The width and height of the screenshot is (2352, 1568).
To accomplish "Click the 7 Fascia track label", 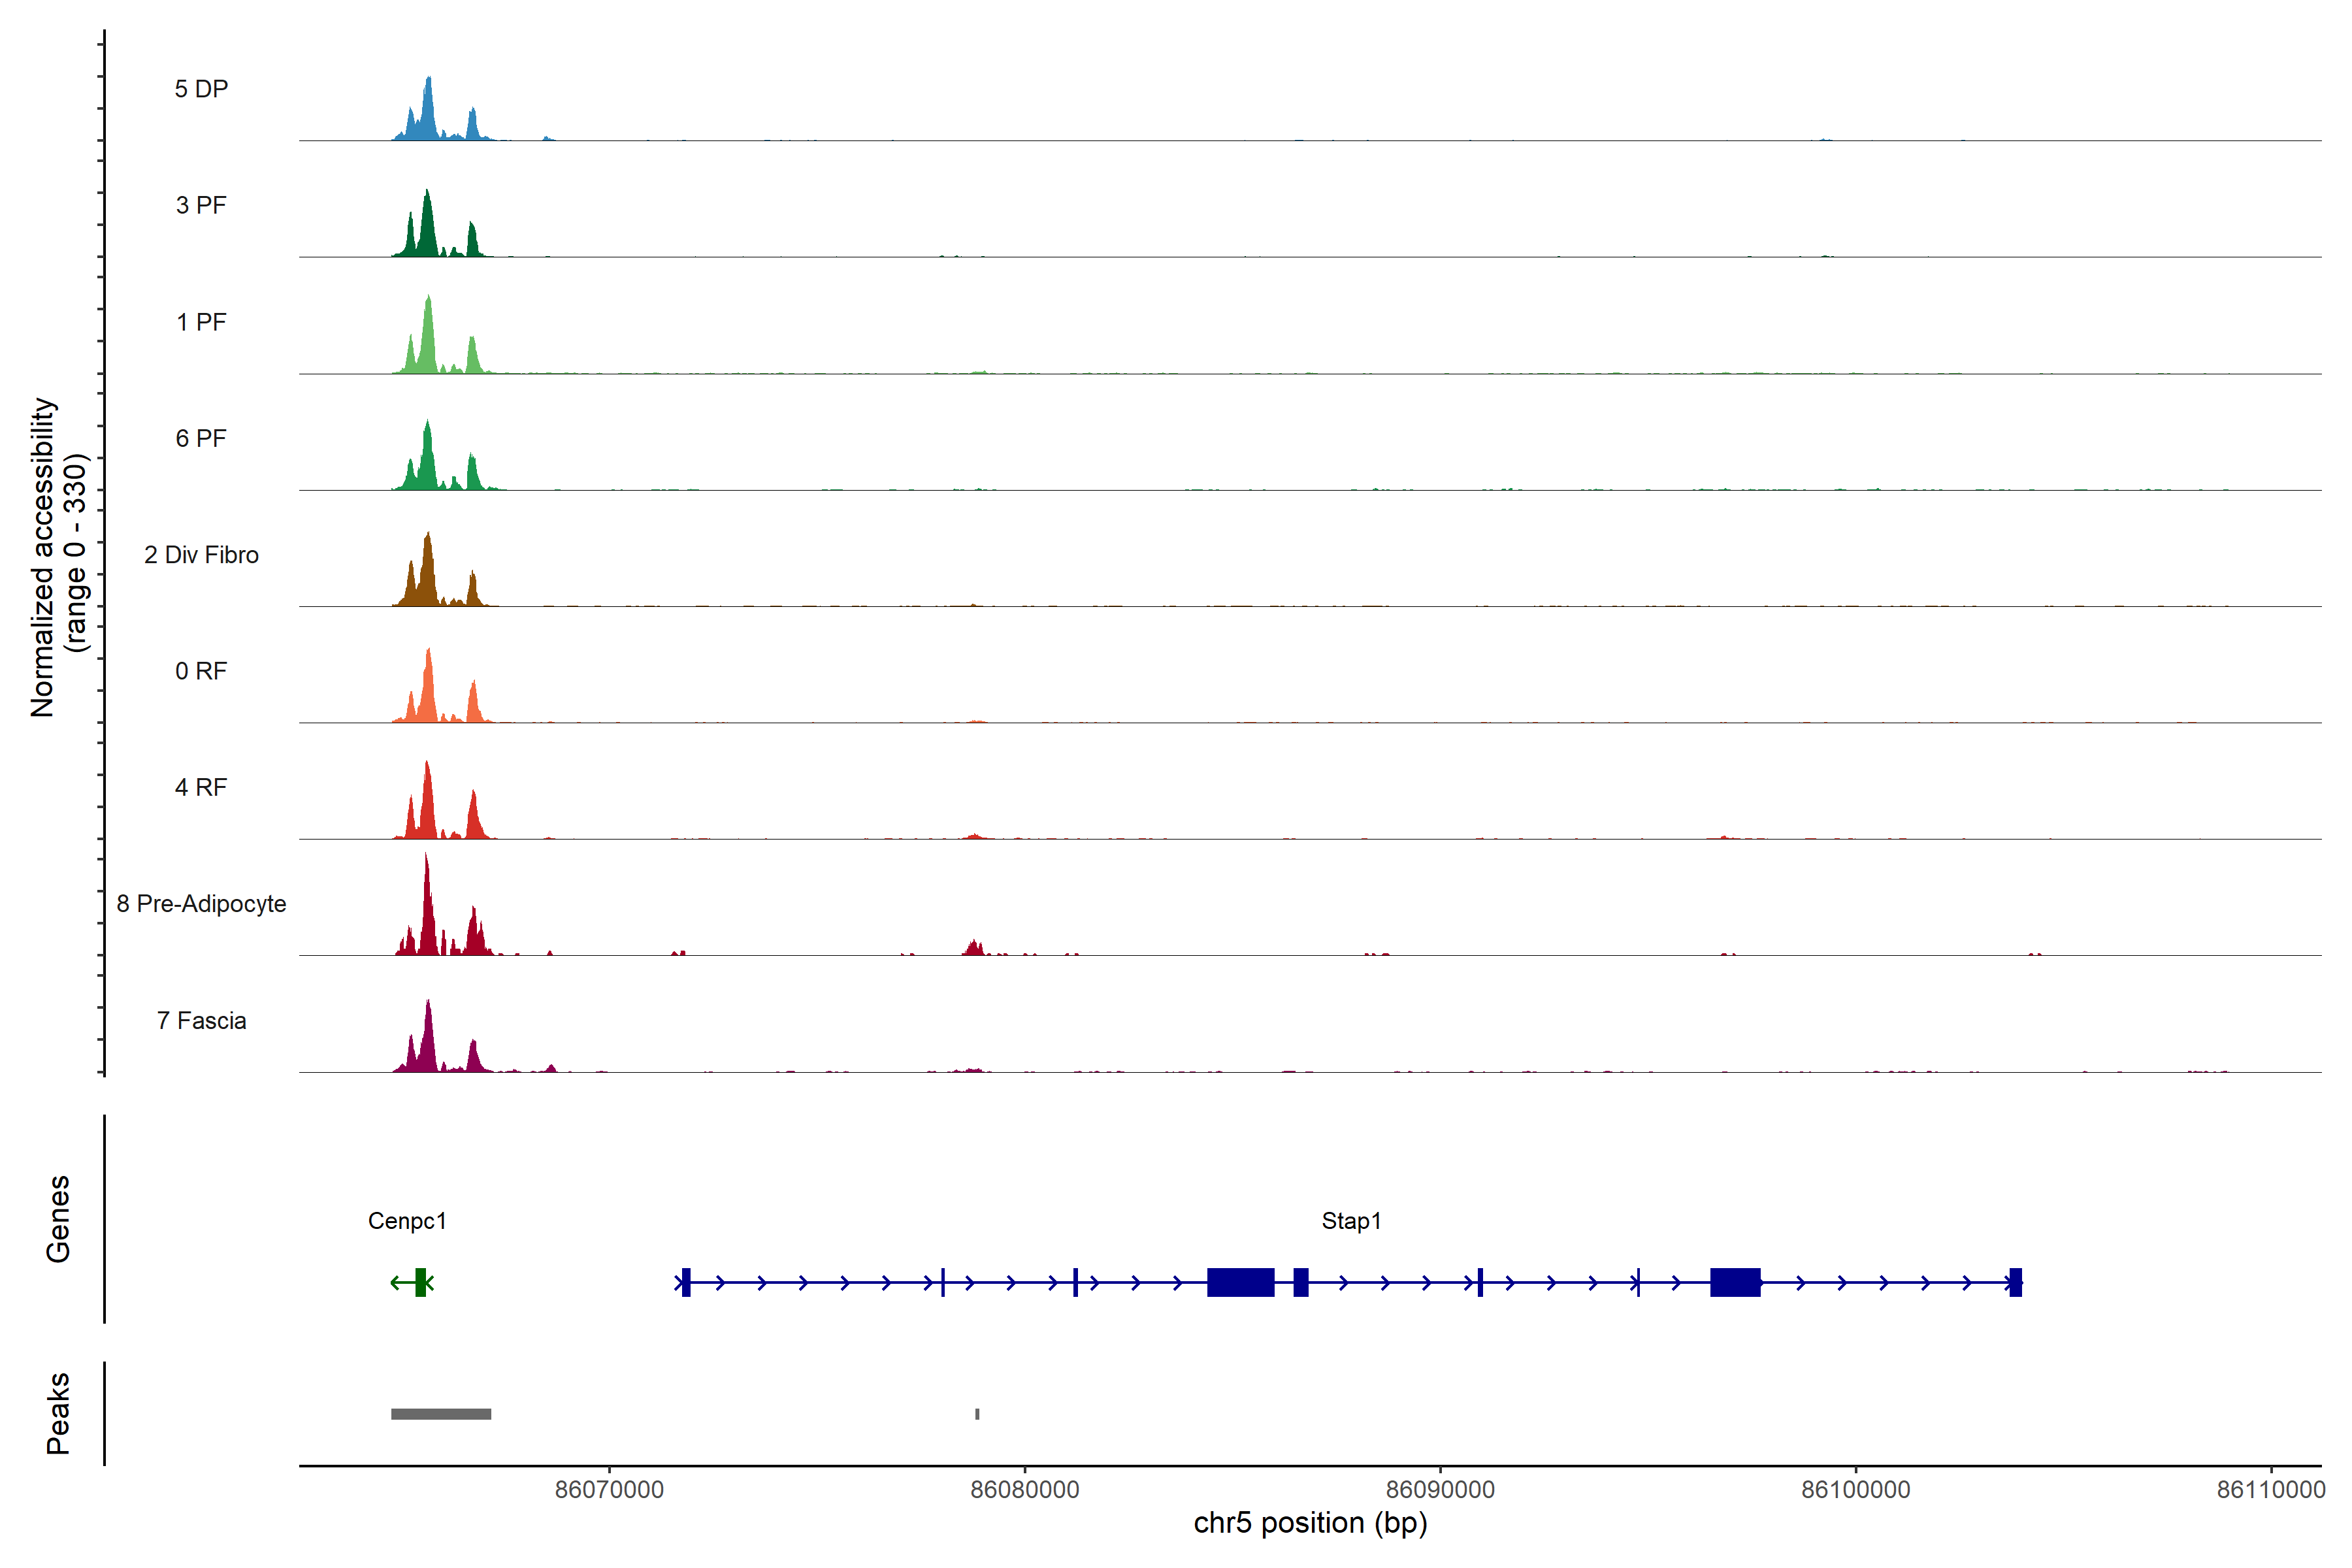I will point(201,1020).
